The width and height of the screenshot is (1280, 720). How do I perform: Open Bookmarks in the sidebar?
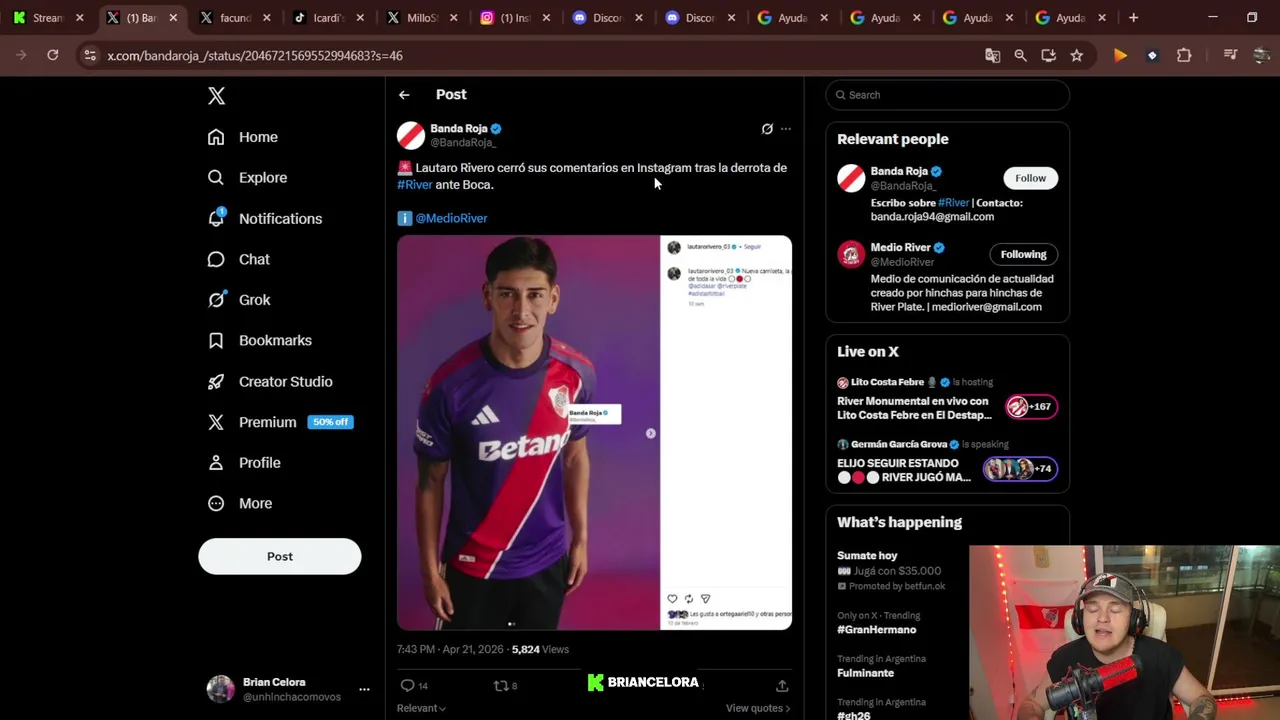click(260, 341)
